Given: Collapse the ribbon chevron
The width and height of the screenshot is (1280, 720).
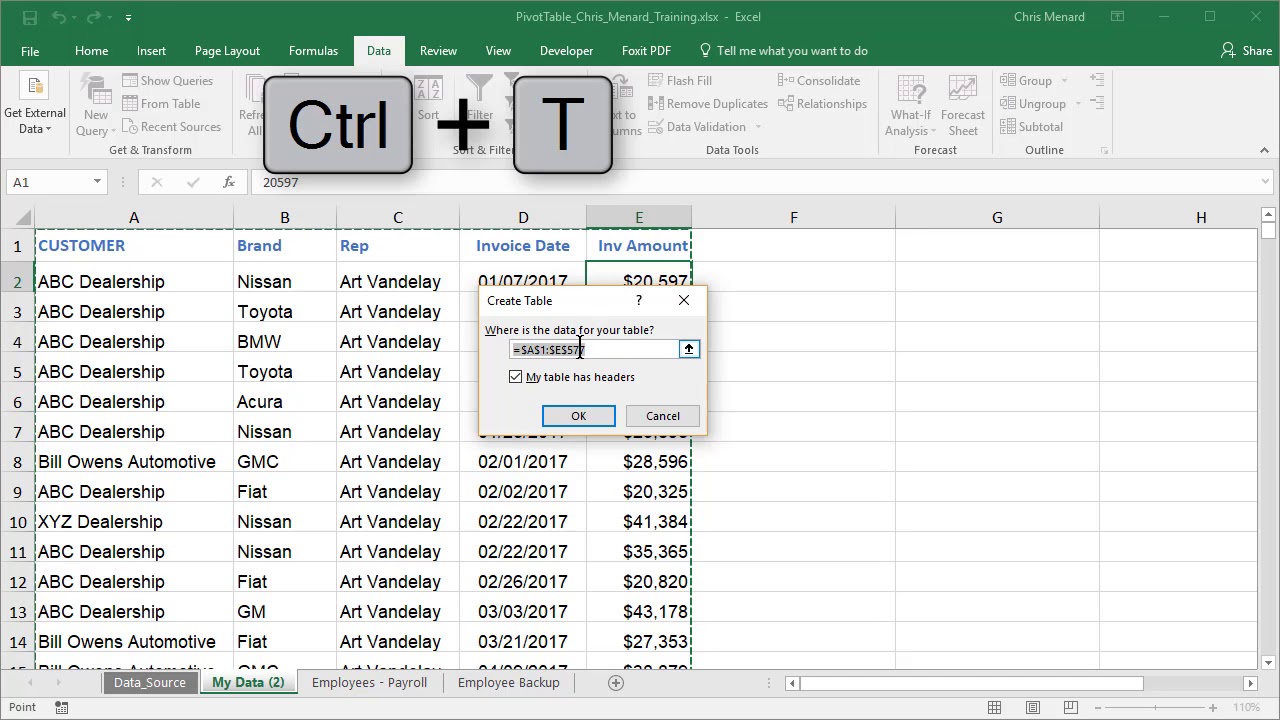Looking at the screenshot, I should pos(1264,150).
